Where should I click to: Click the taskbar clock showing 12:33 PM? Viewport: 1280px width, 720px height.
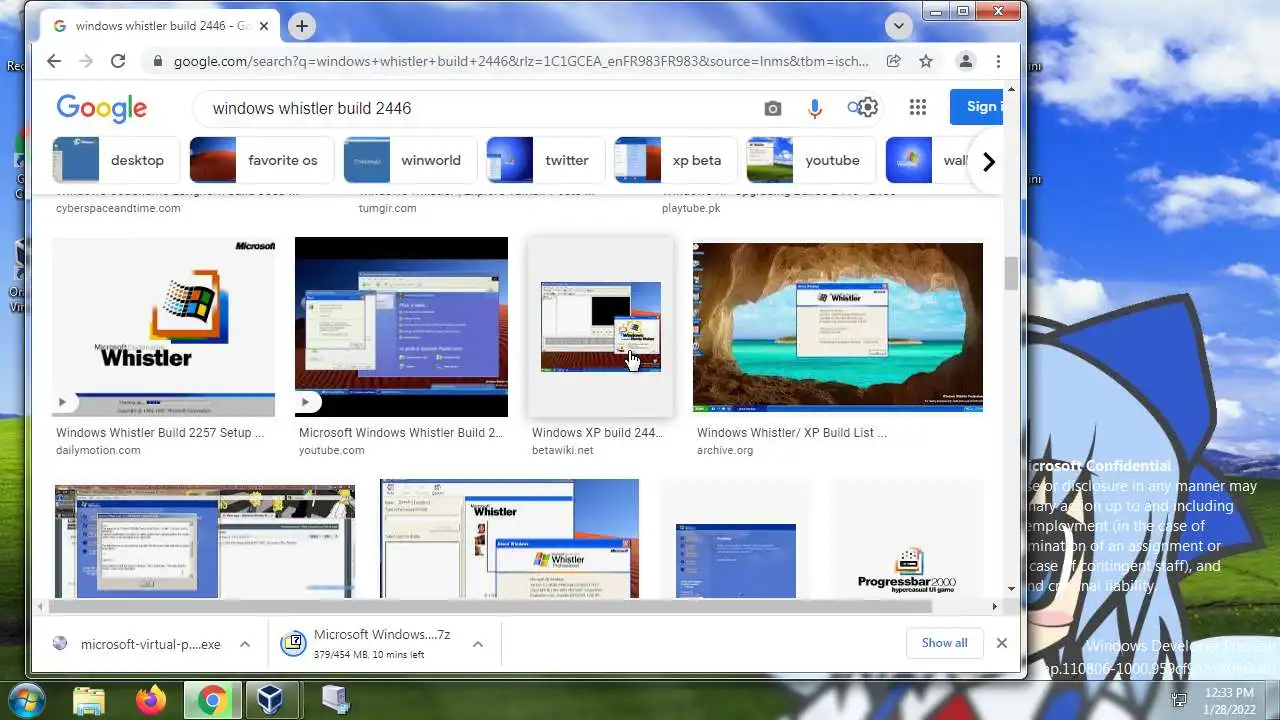click(1230, 700)
